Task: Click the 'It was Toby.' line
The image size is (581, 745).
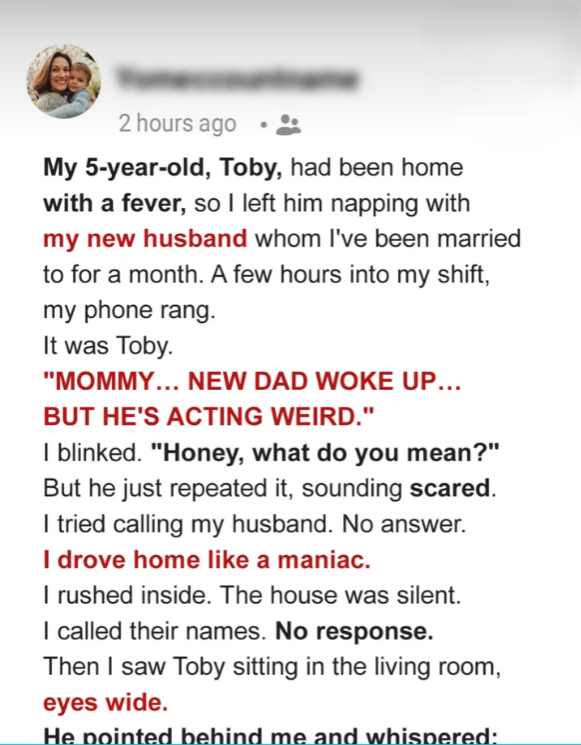Action: point(108,346)
